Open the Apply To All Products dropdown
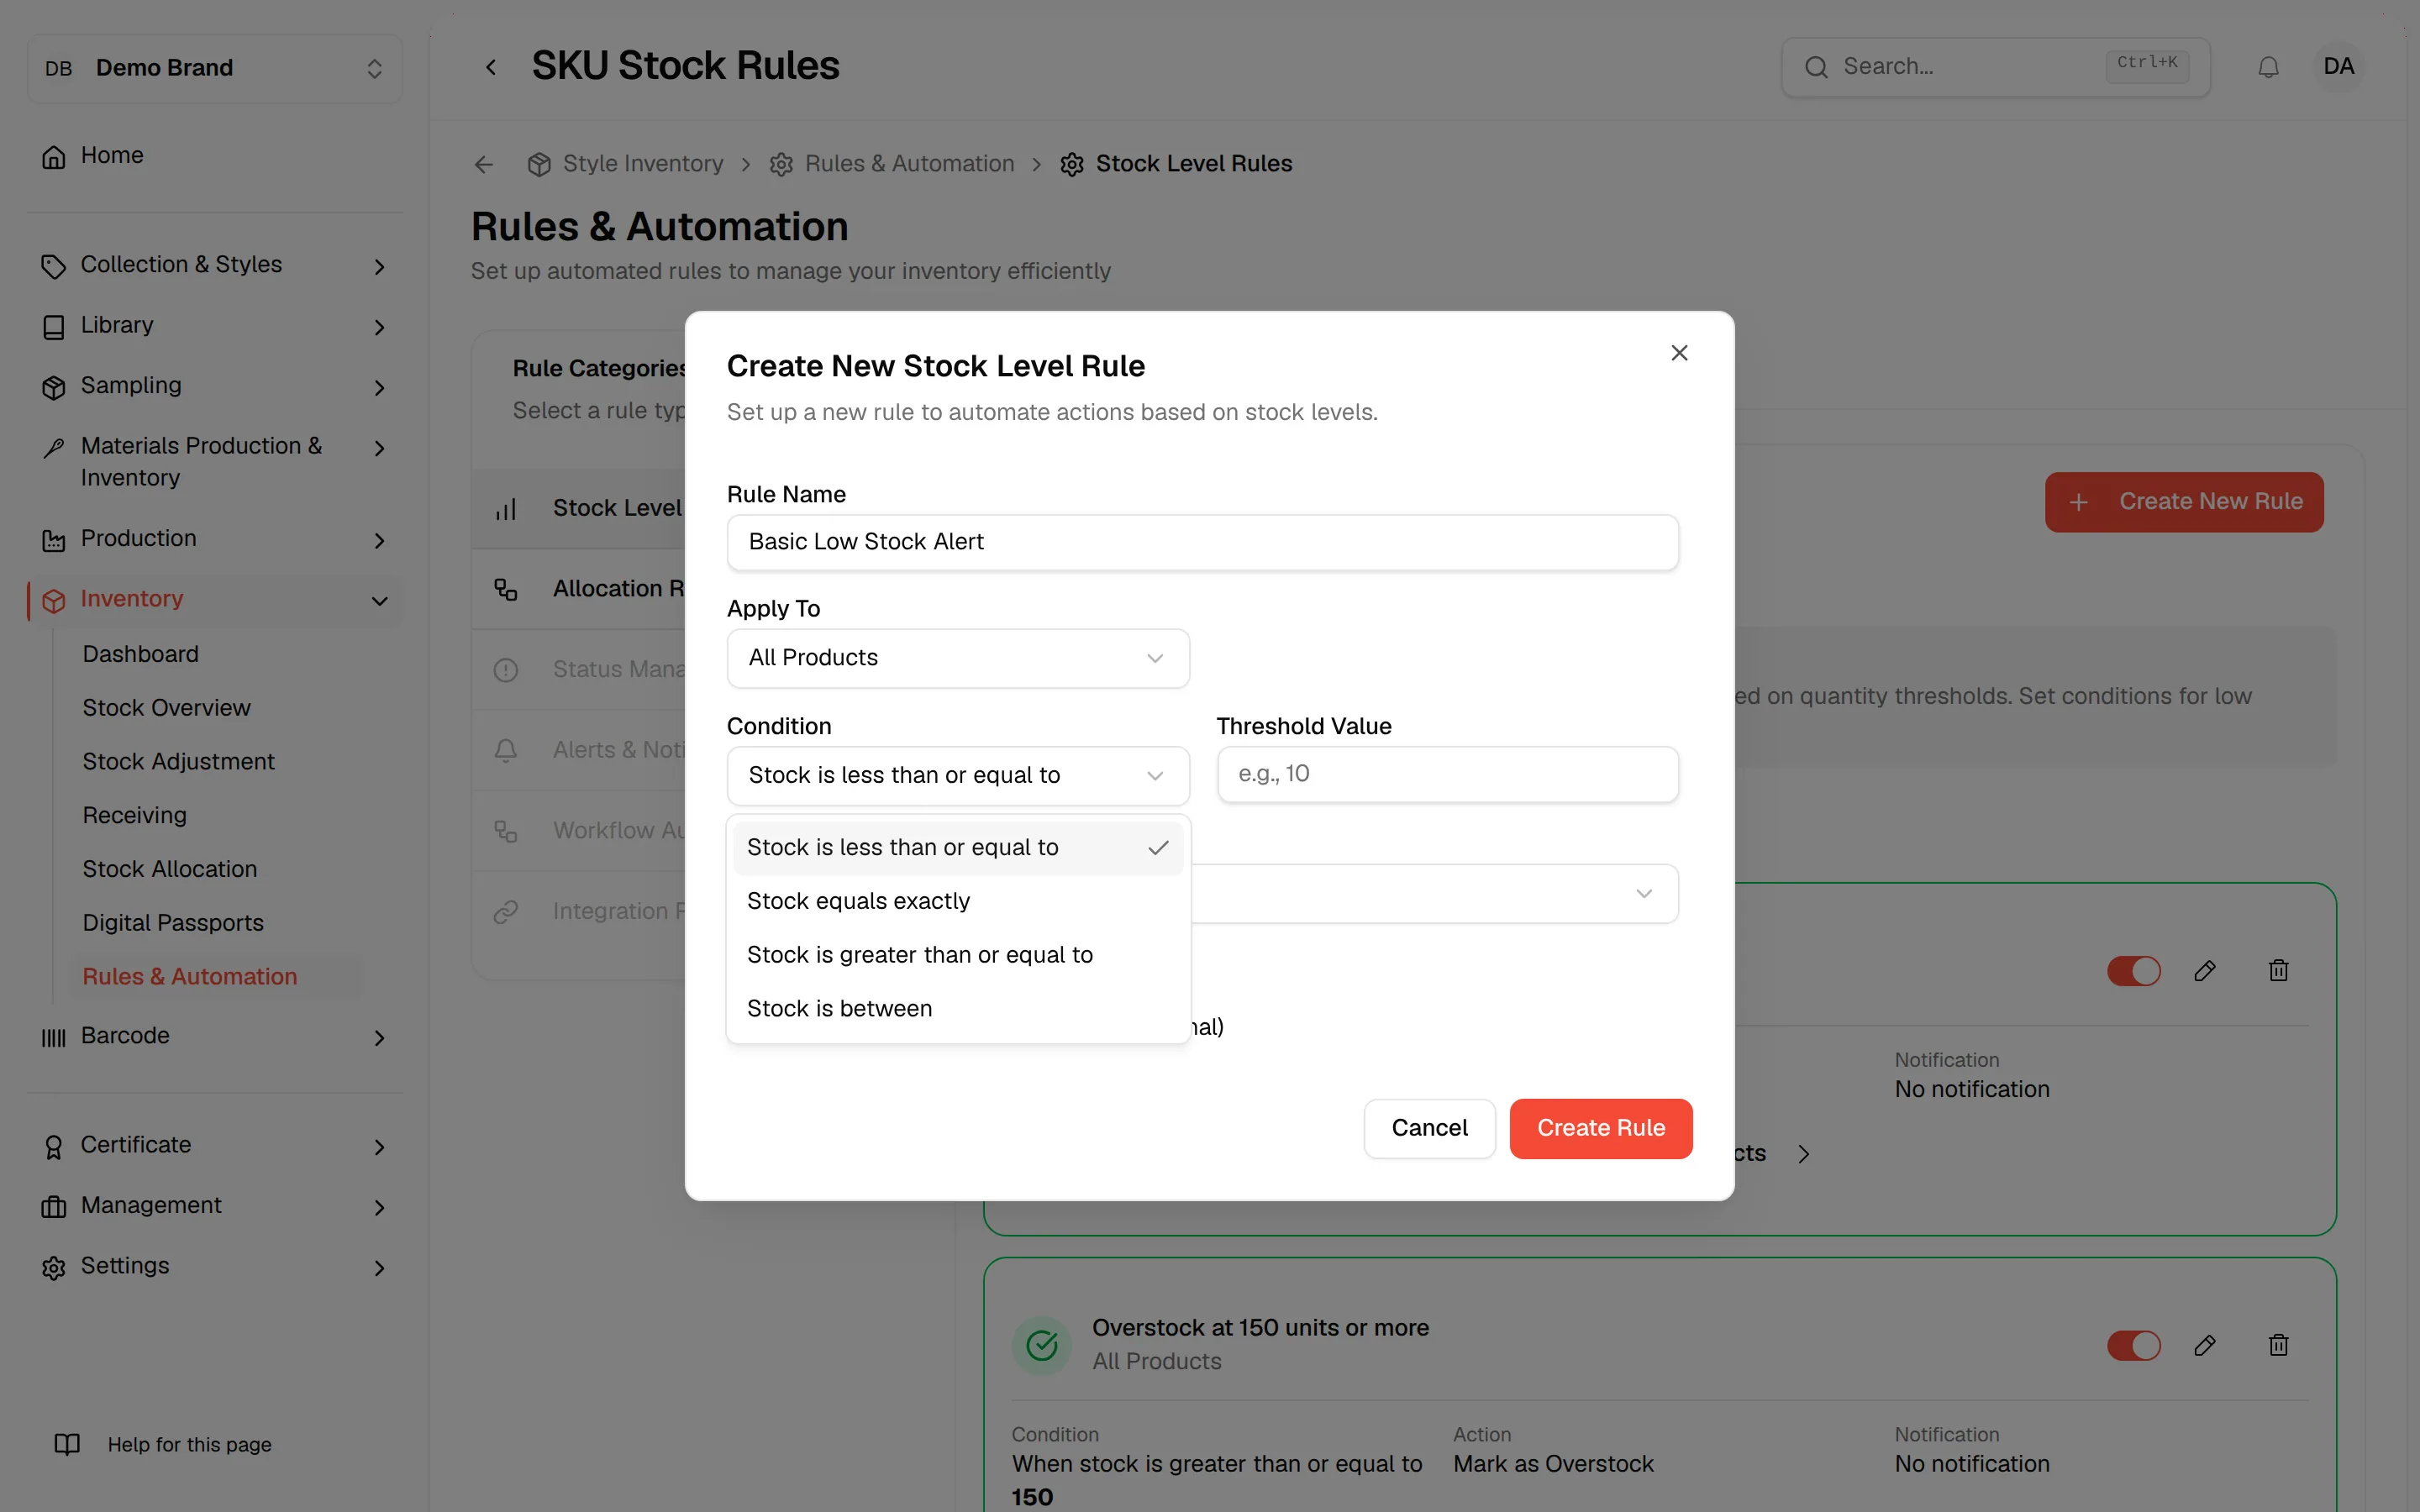The image size is (2420, 1512). [958, 658]
